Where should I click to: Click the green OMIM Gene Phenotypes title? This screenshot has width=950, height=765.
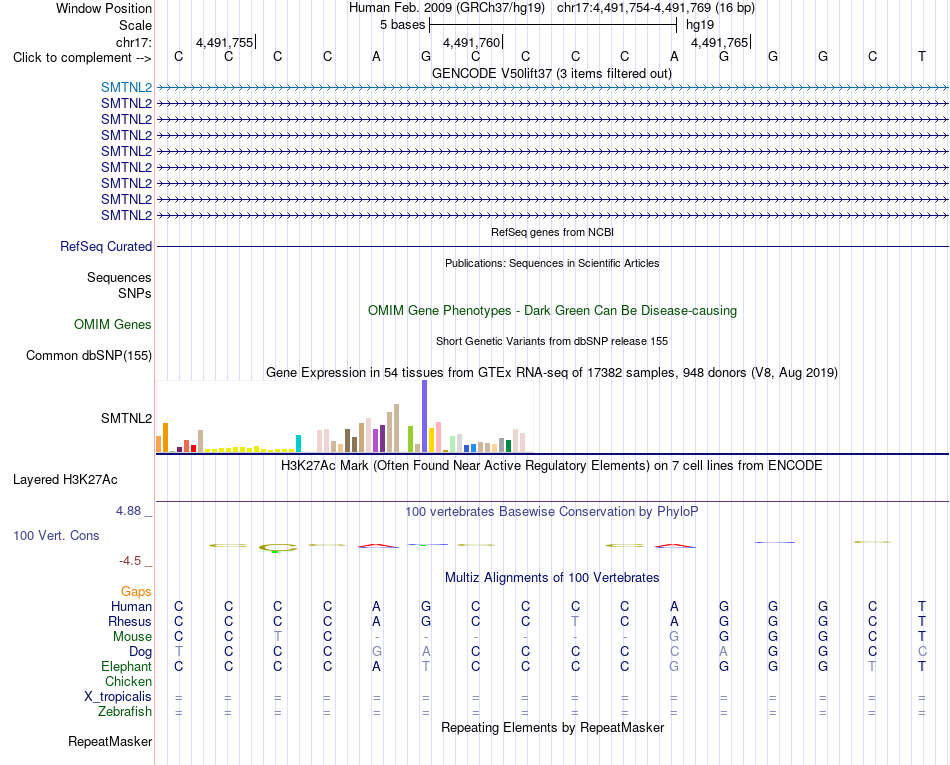click(x=552, y=311)
